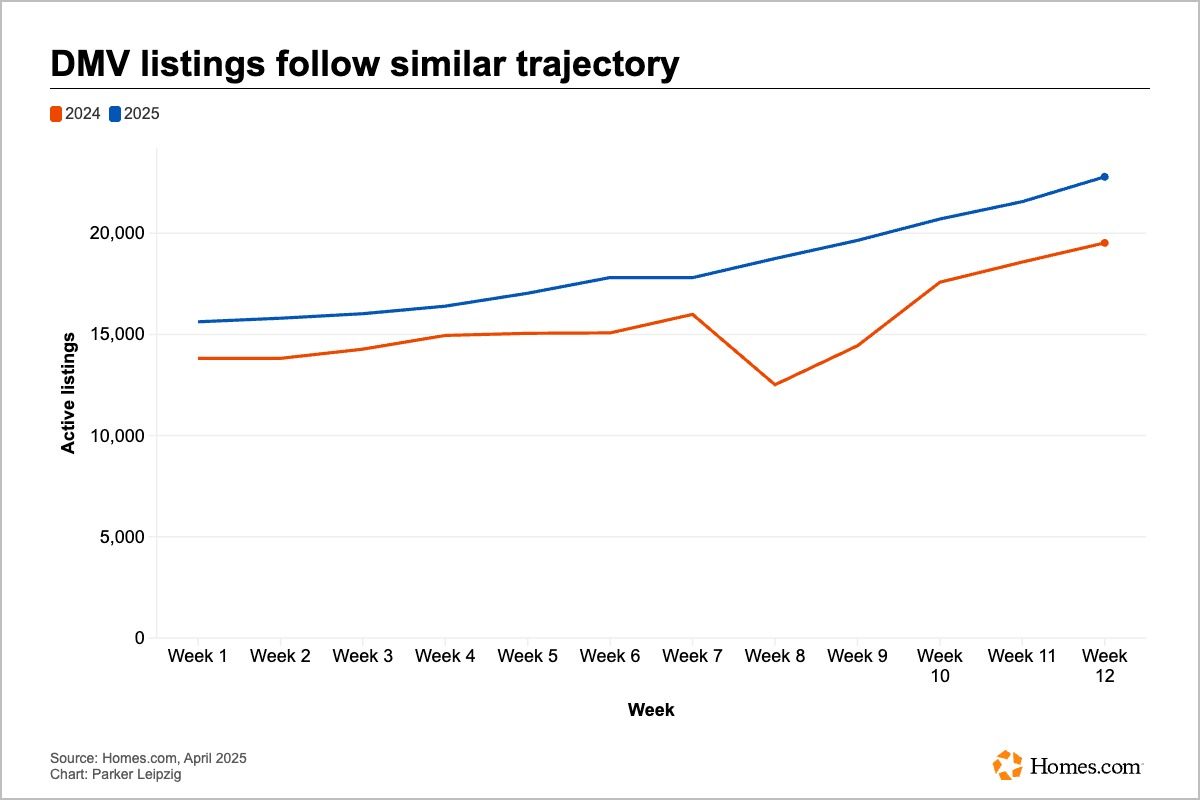The height and width of the screenshot is (800, 1200).
Task: Click the Homes.com source citation text
Action: [x=148, y=758]
